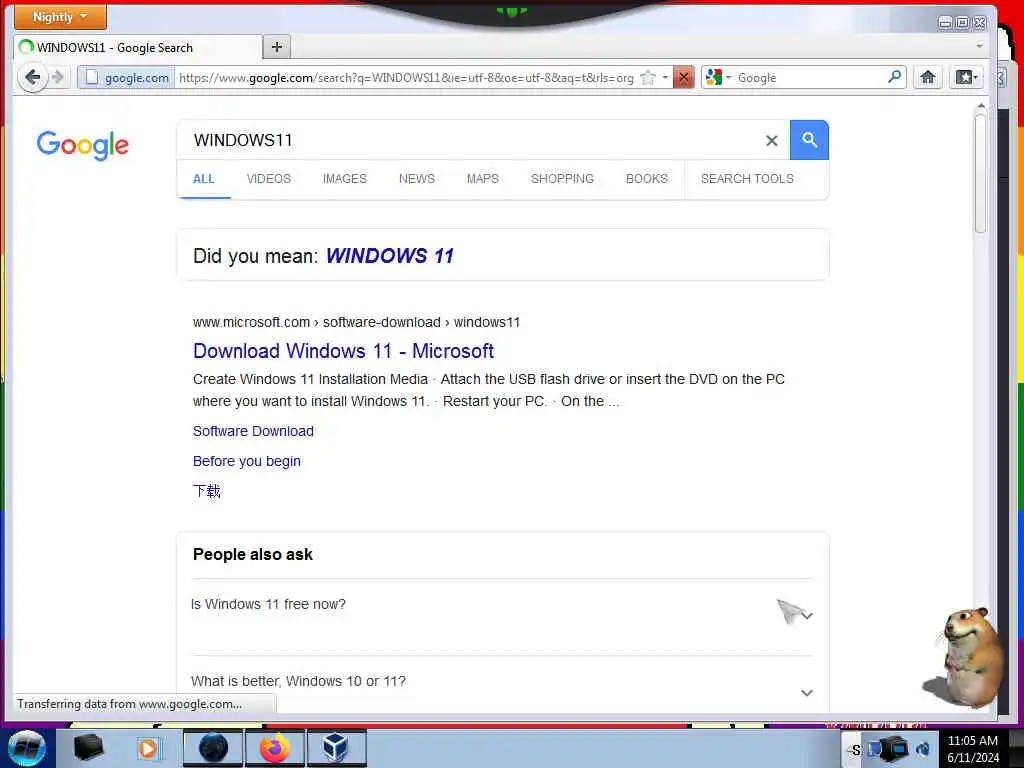Open the 下载 sitelink
Image resolution: width=1024 pixels, height=768 pixels.
[207, 491]
